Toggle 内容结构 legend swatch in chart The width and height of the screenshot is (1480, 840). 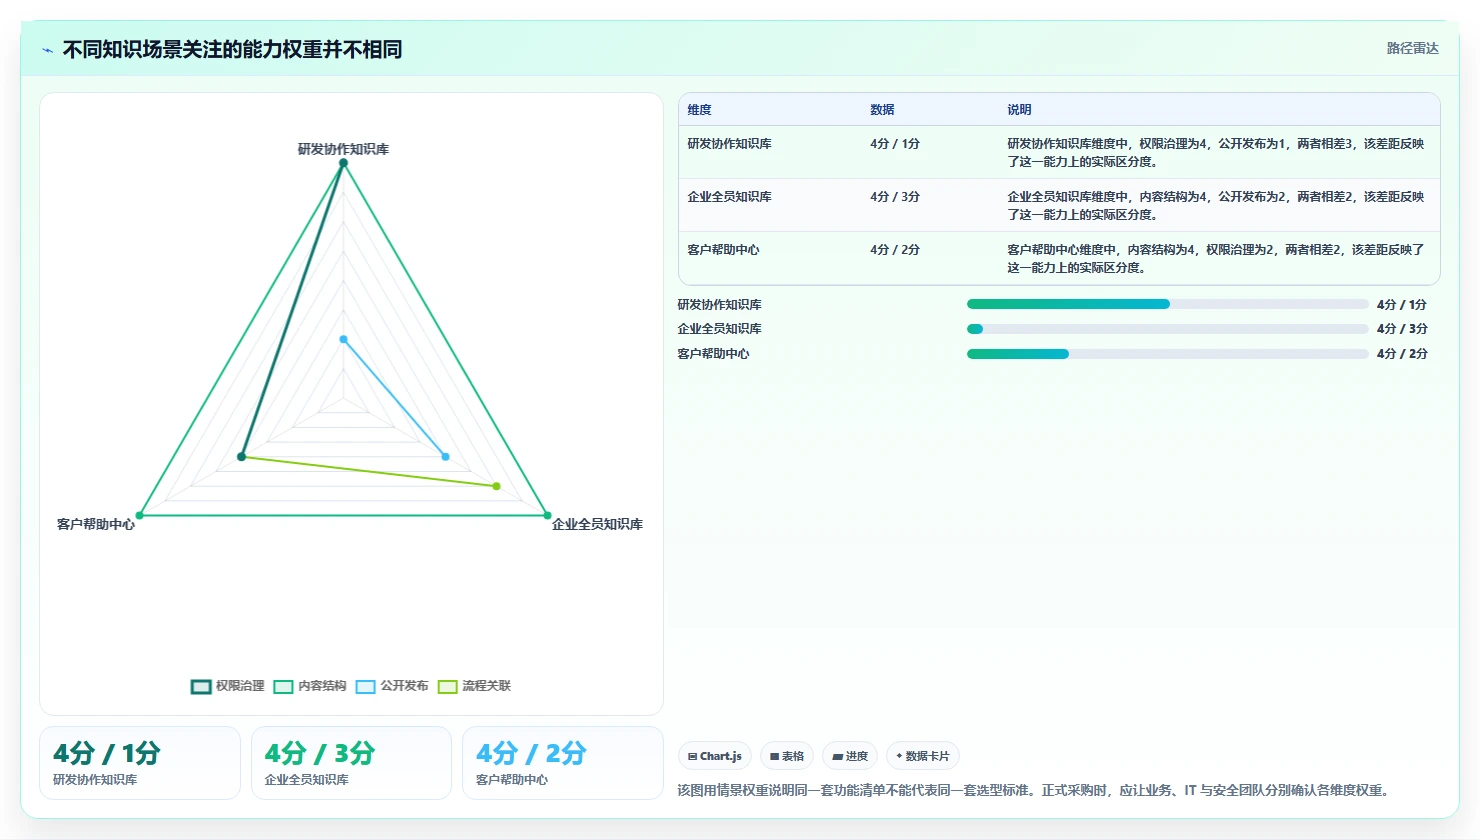[283, 686]
